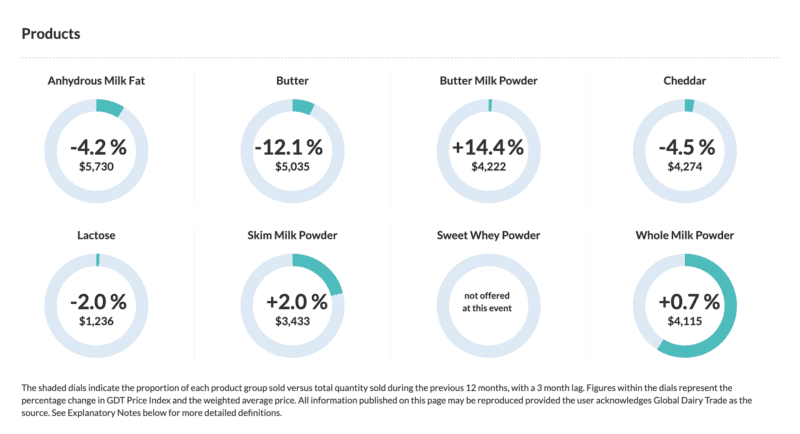
Task: Click the Lactose product title
Action: pyautogui.click(x=98, y=235)
